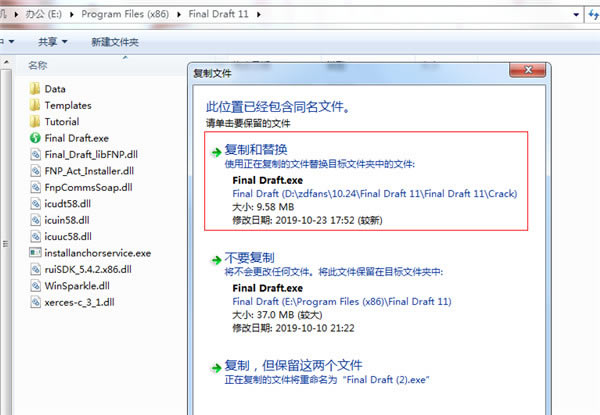Open address bar history dropdown arrow
The image size is (600, 415).
[x=576, y=15]
